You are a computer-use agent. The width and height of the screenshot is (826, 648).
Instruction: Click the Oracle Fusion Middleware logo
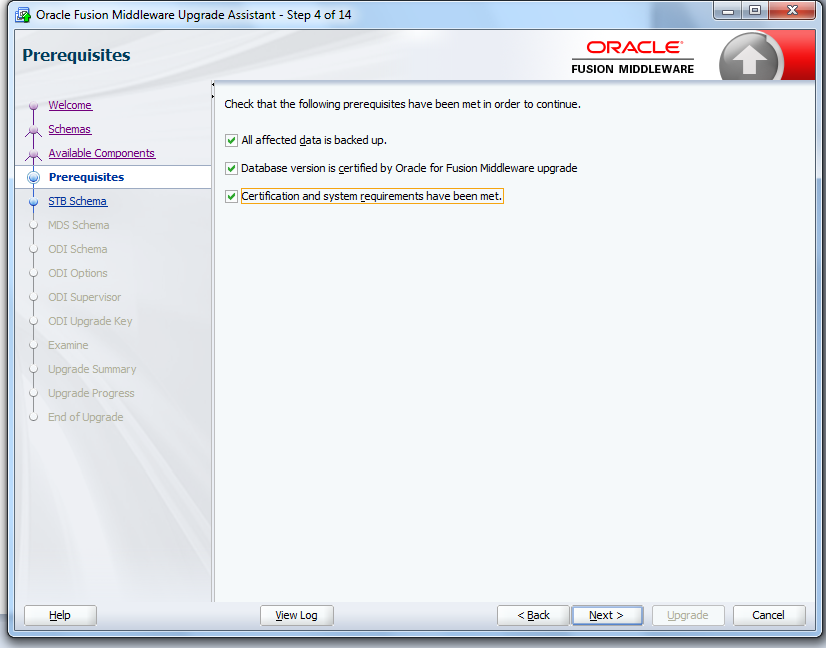point(633,57)
